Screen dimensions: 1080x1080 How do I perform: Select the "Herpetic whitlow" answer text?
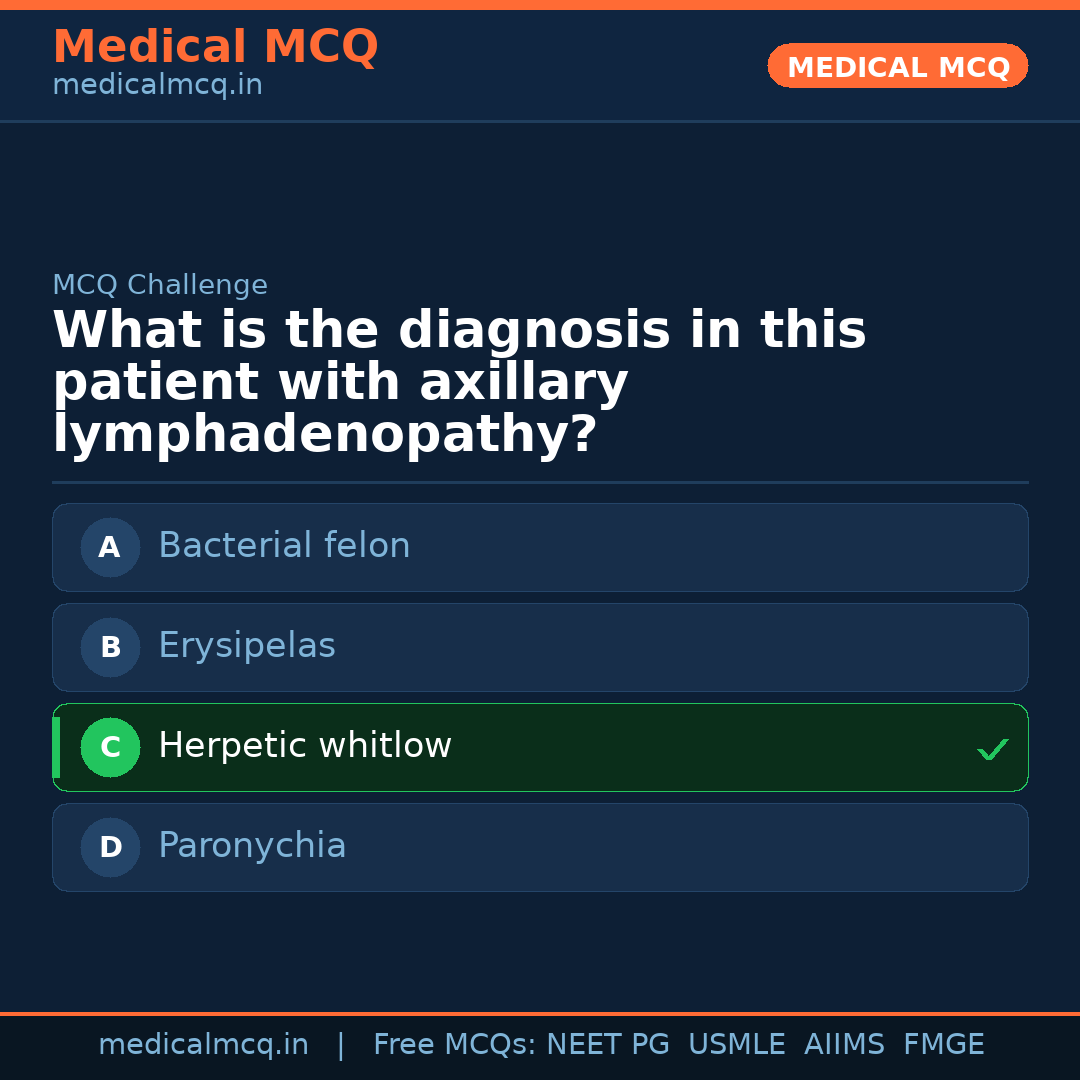[305, 746]
